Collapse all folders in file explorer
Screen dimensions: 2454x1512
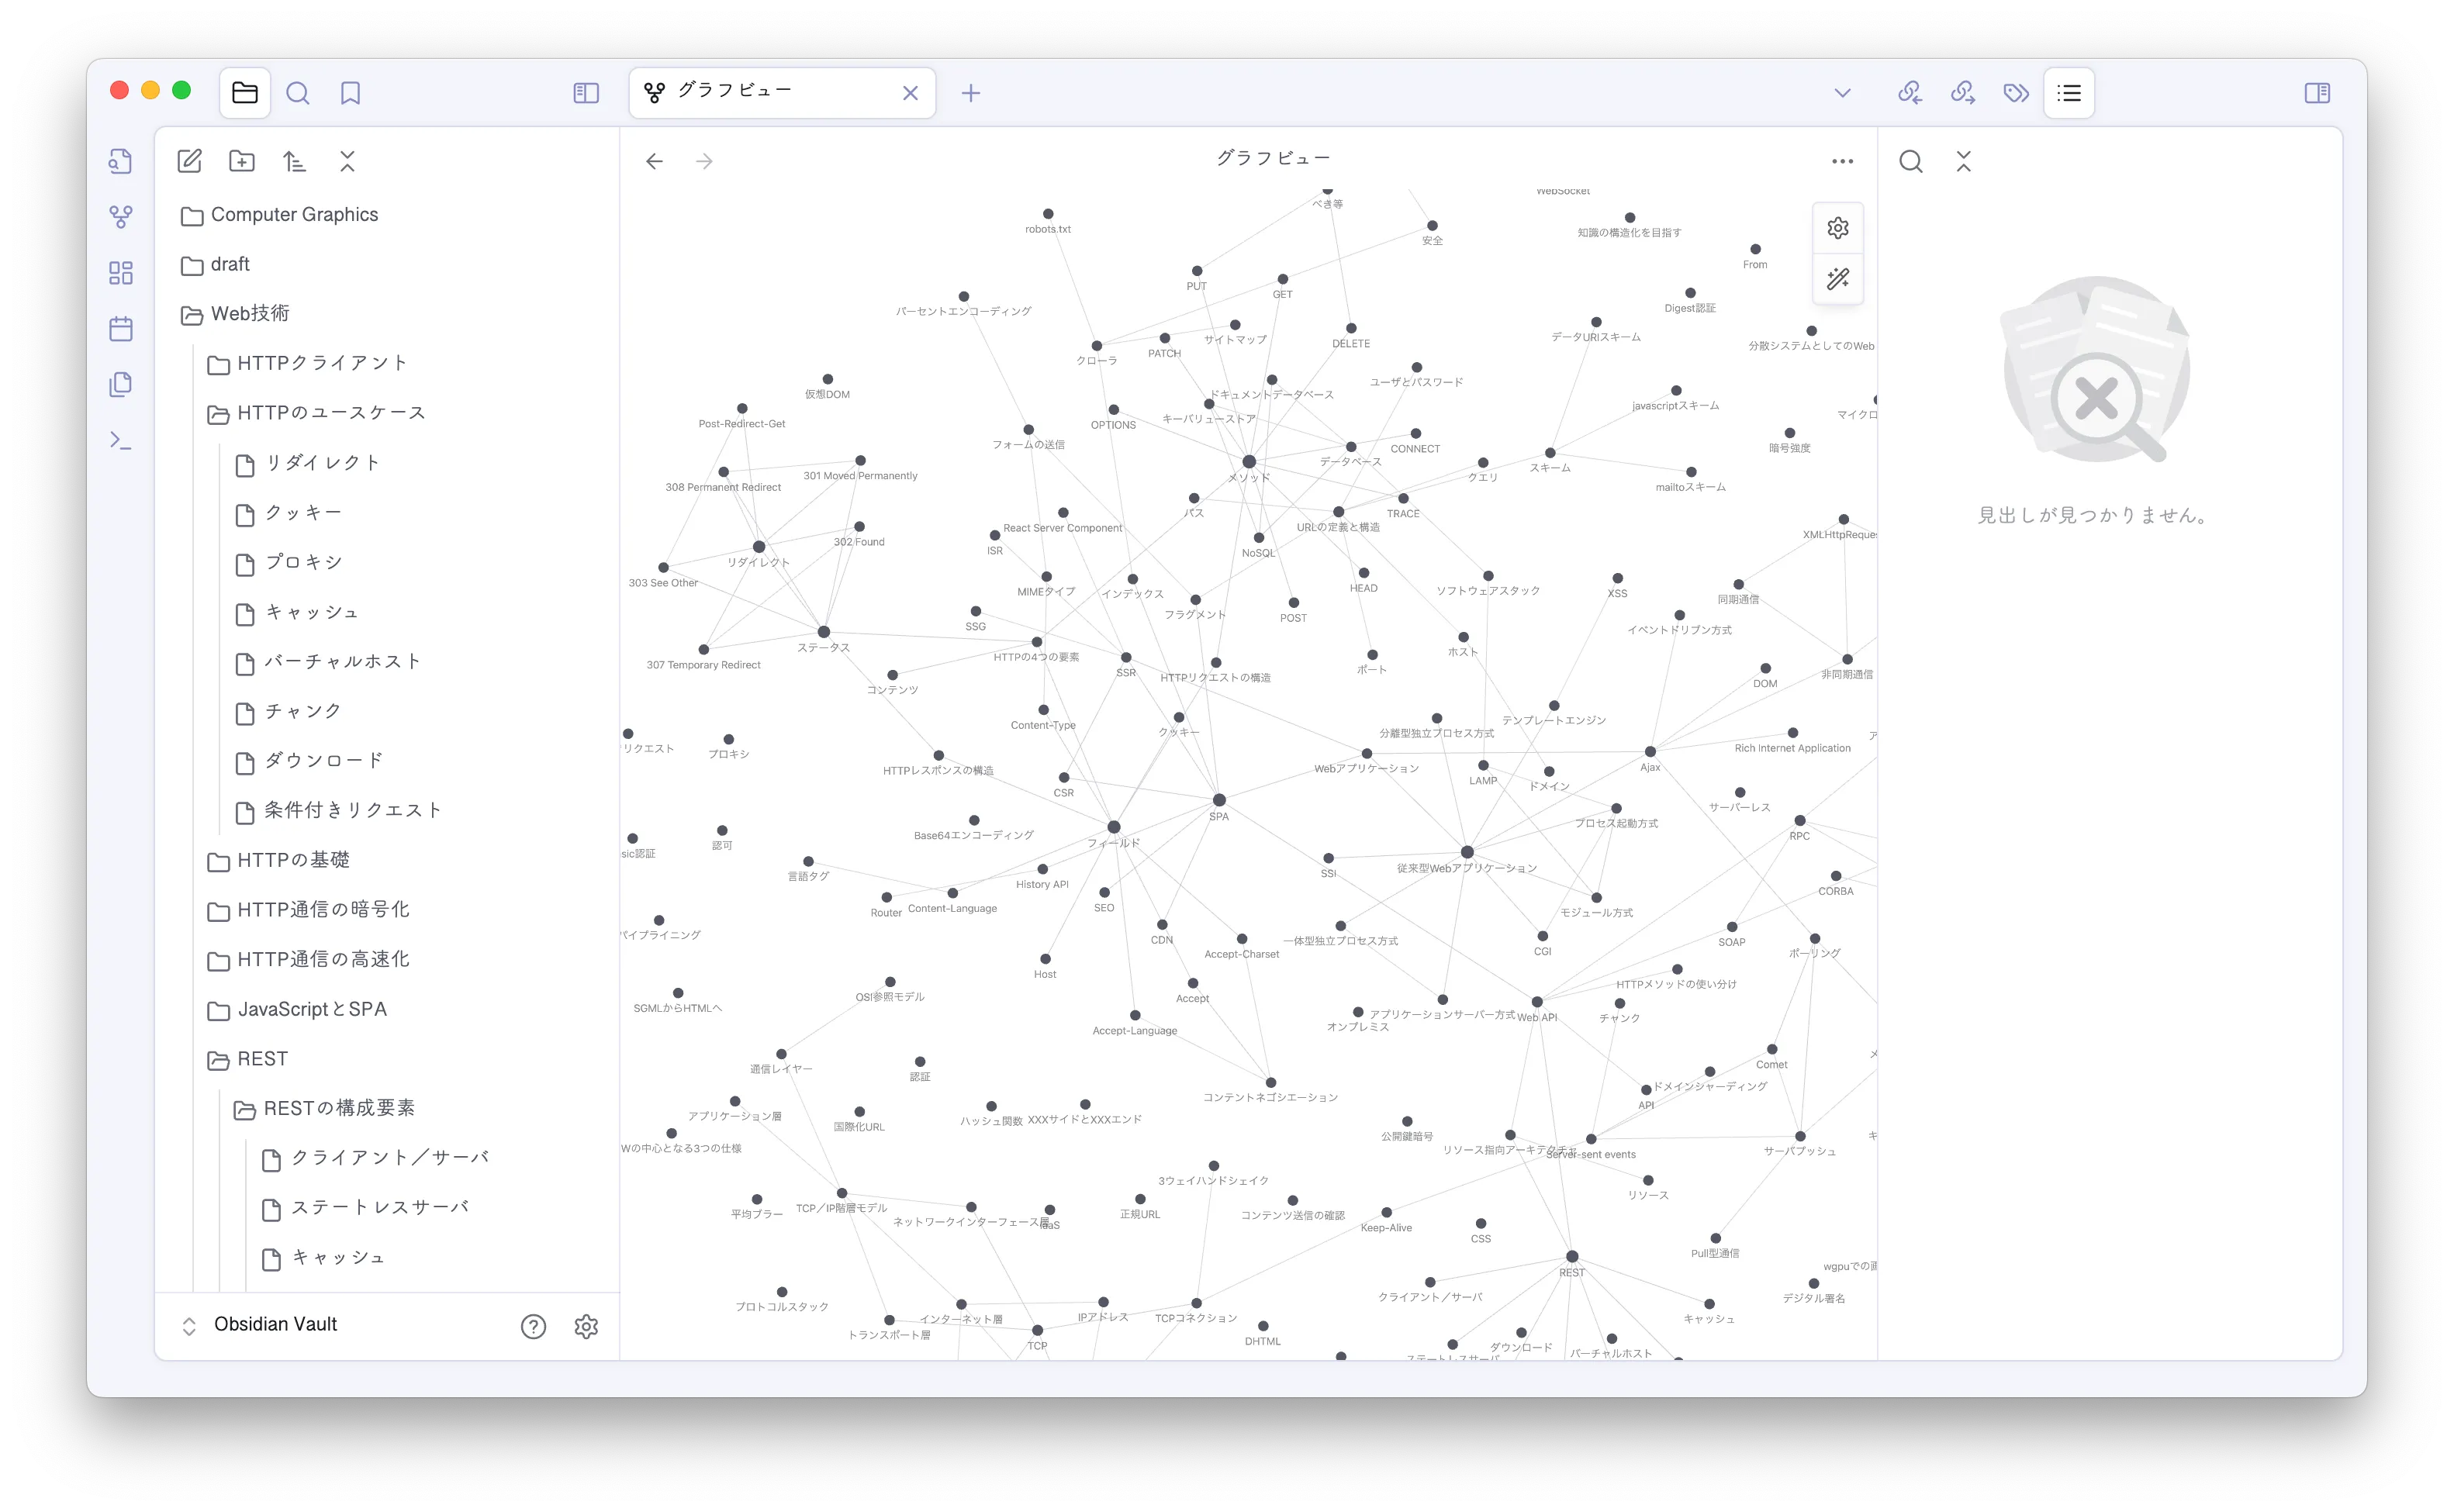[x=347, y=161]
